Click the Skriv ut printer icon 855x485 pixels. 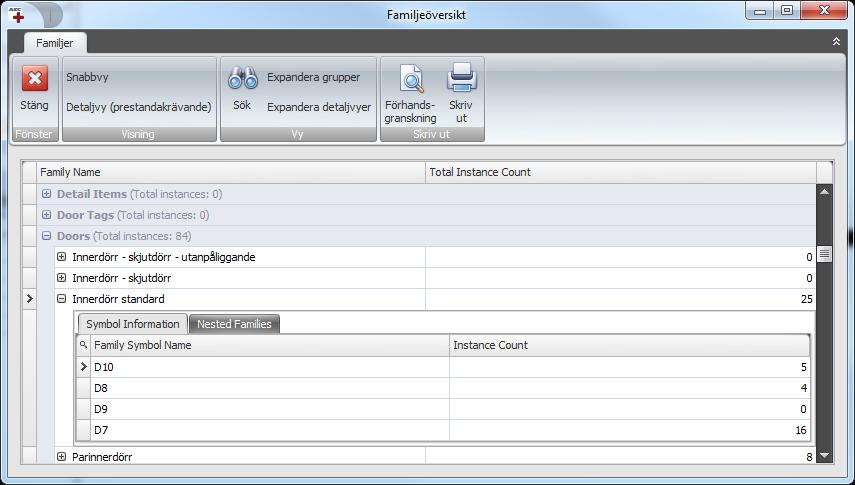click(x=462, y=77)
